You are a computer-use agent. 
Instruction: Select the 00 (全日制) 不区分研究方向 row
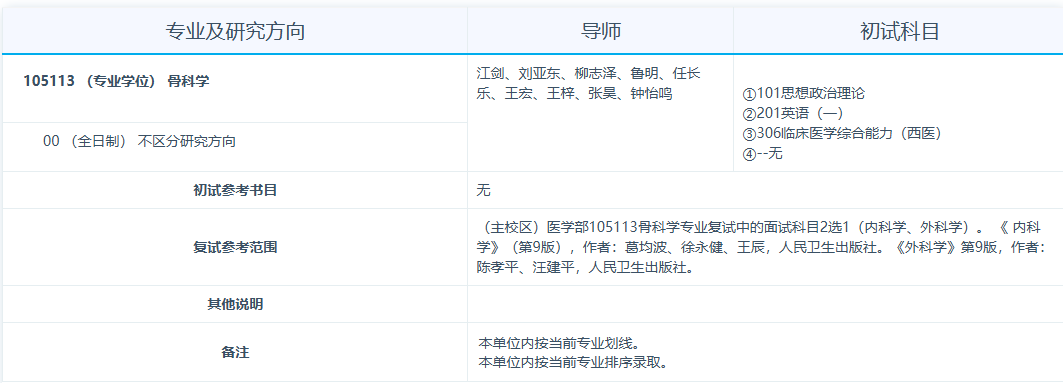[235, 146]
